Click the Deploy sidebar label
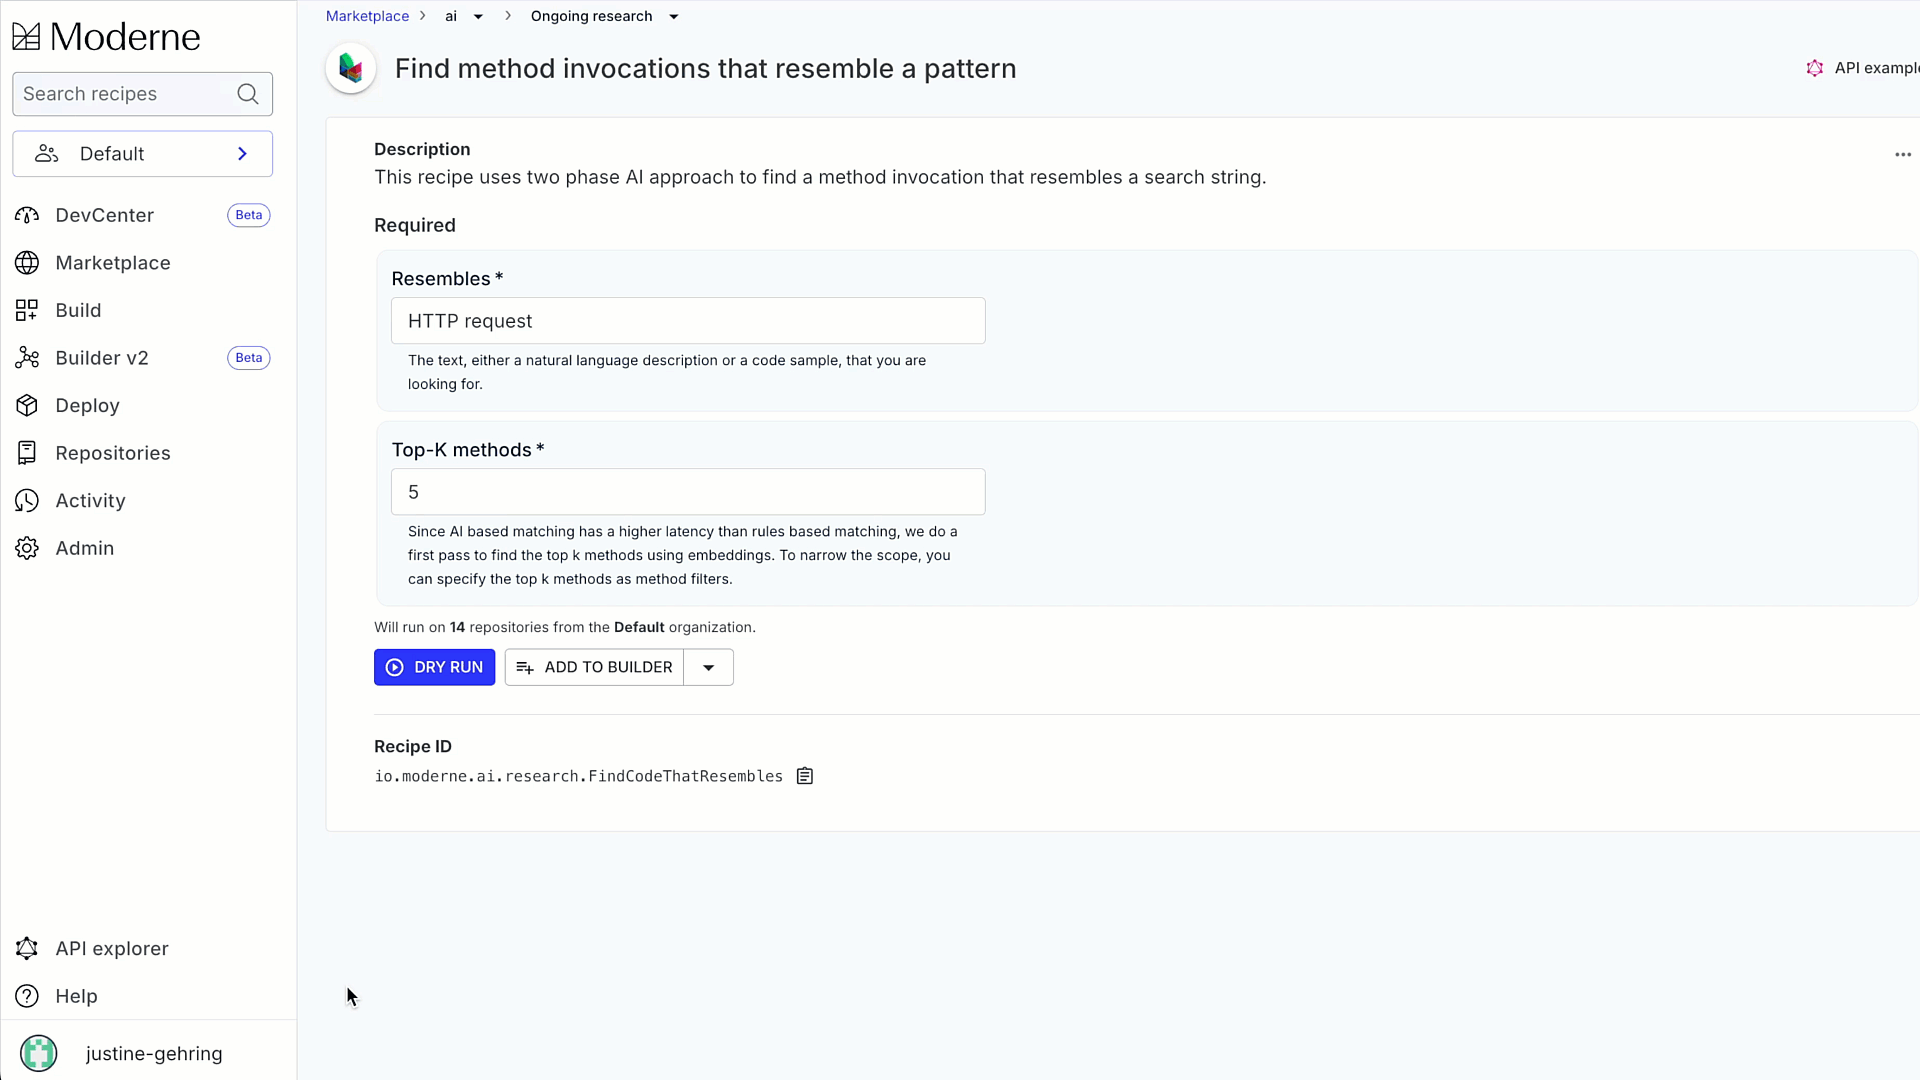Screen dimensions: 1920x1080 tap(87, 405)
